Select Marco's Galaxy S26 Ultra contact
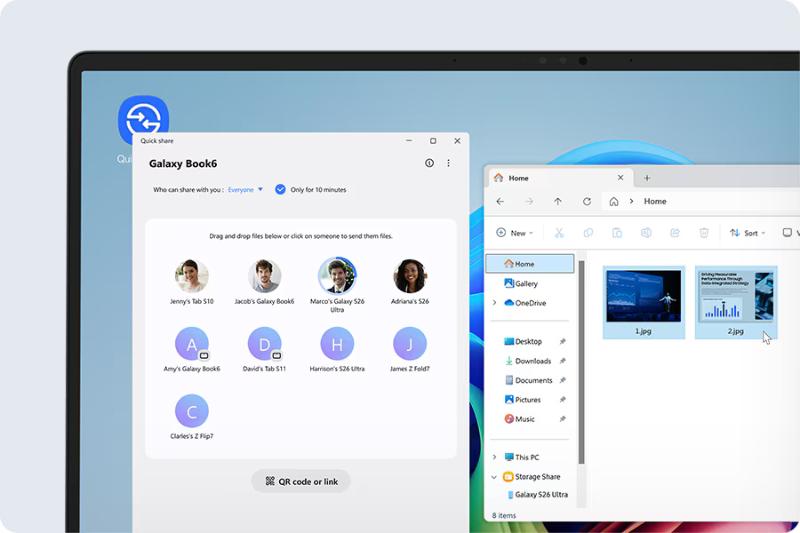Screen dimensions: 800x533 point(337,285)
